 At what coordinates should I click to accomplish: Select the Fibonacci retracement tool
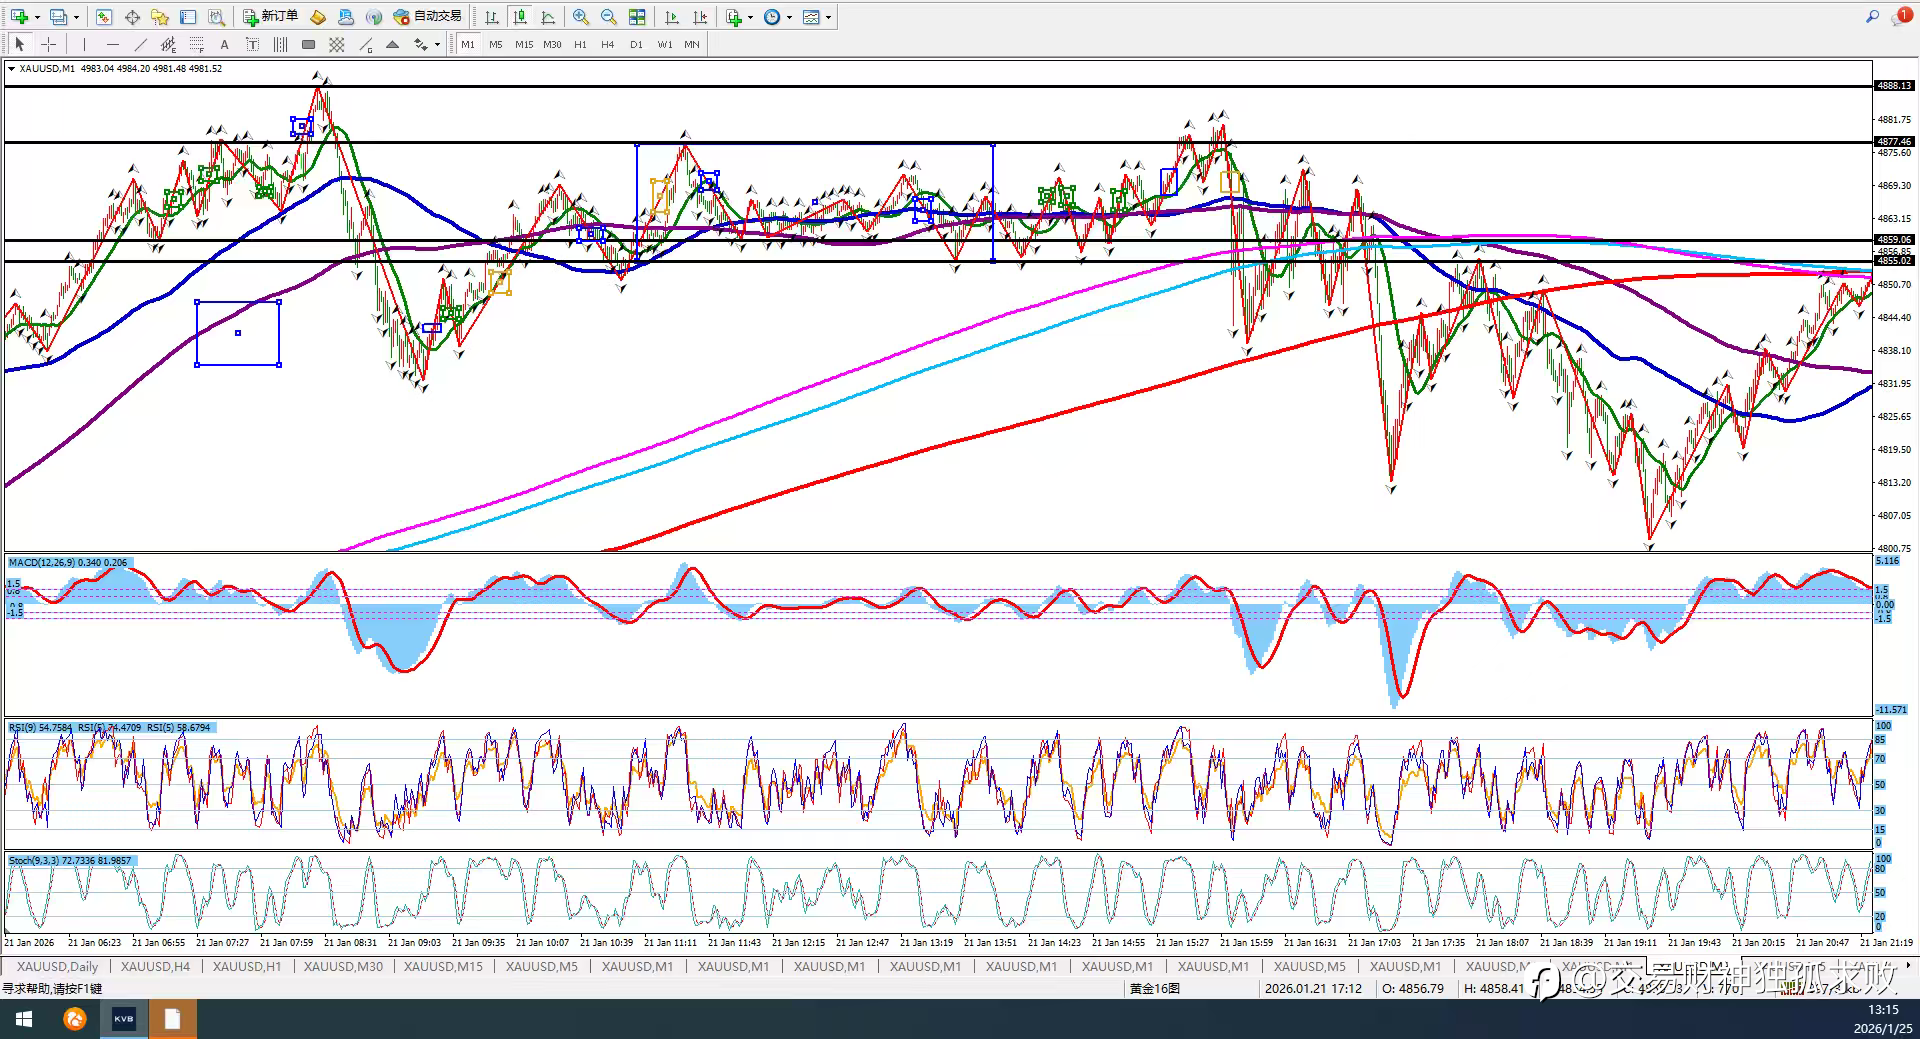coord(197,44)
